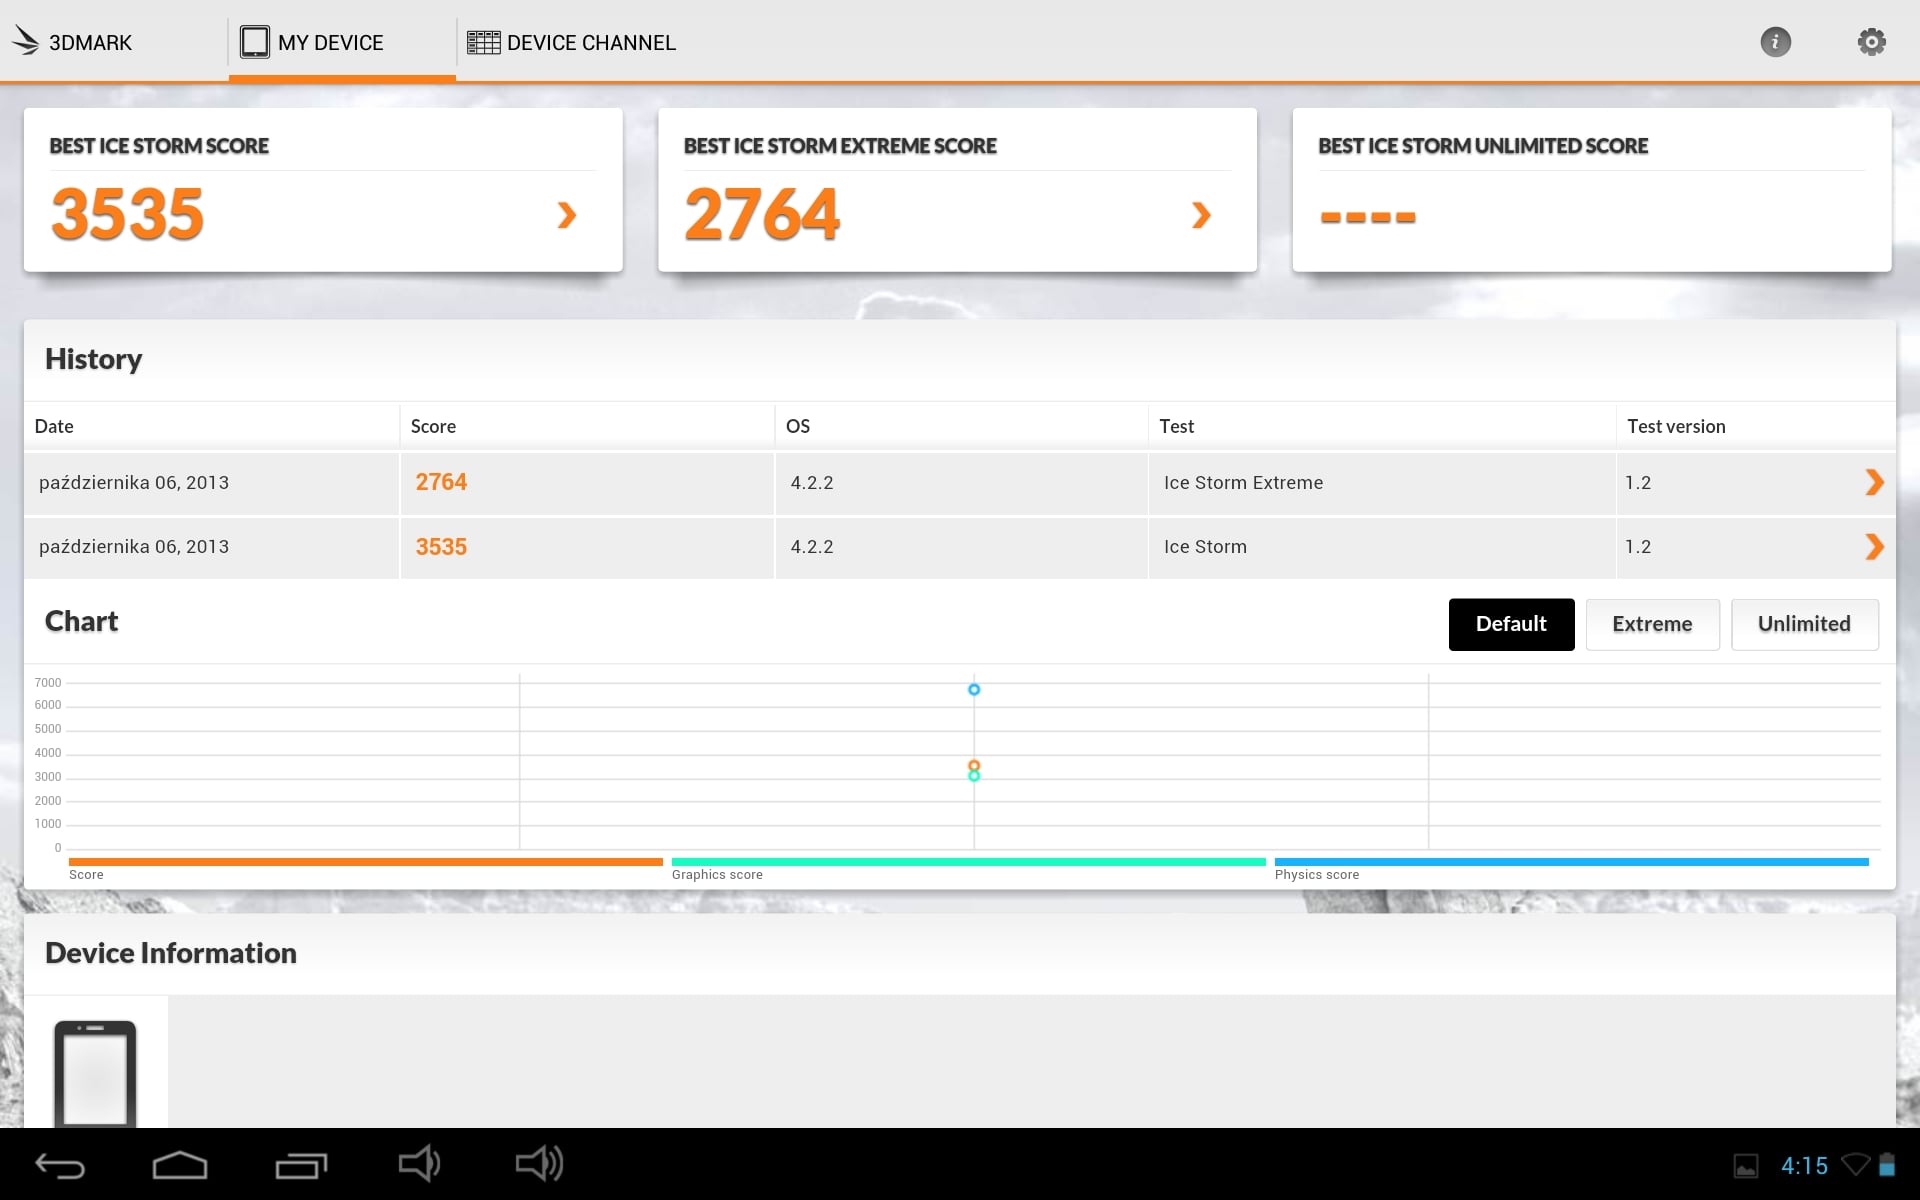Open the info (i) button
Screen dimensions: 1920x1200
pos(1775,42)
